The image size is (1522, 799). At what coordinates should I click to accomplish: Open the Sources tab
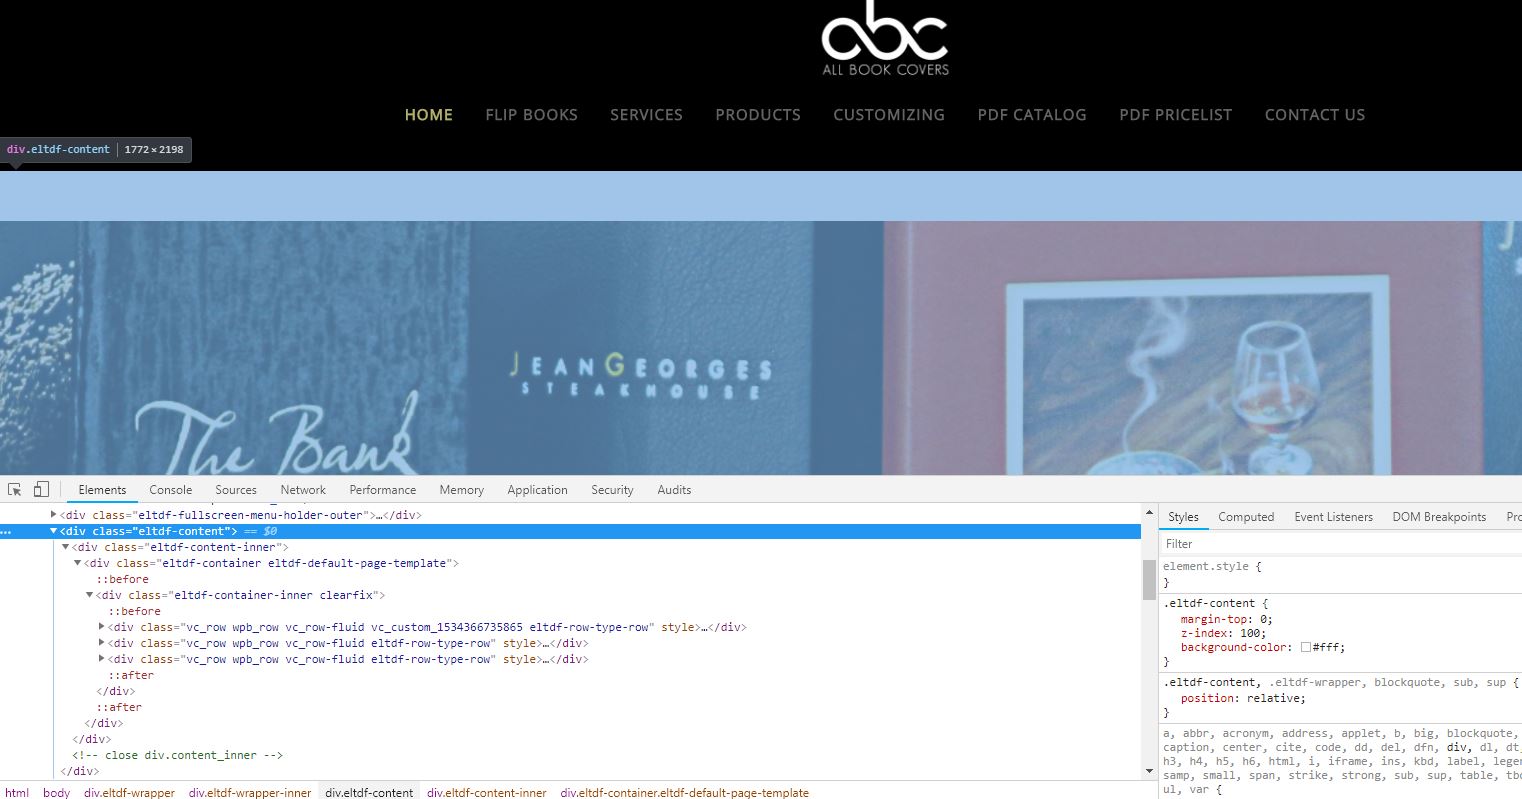point(236,490)
